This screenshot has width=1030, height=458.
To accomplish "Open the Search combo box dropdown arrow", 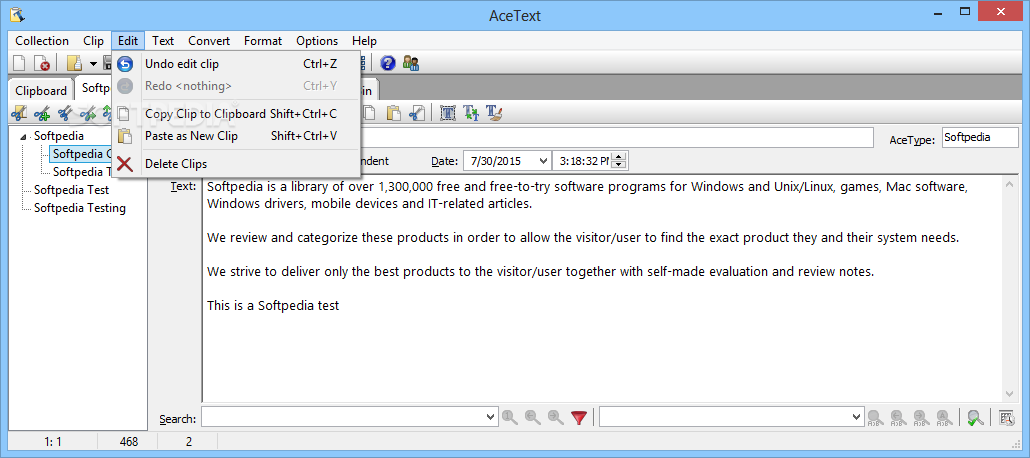I will click(491, 417).
